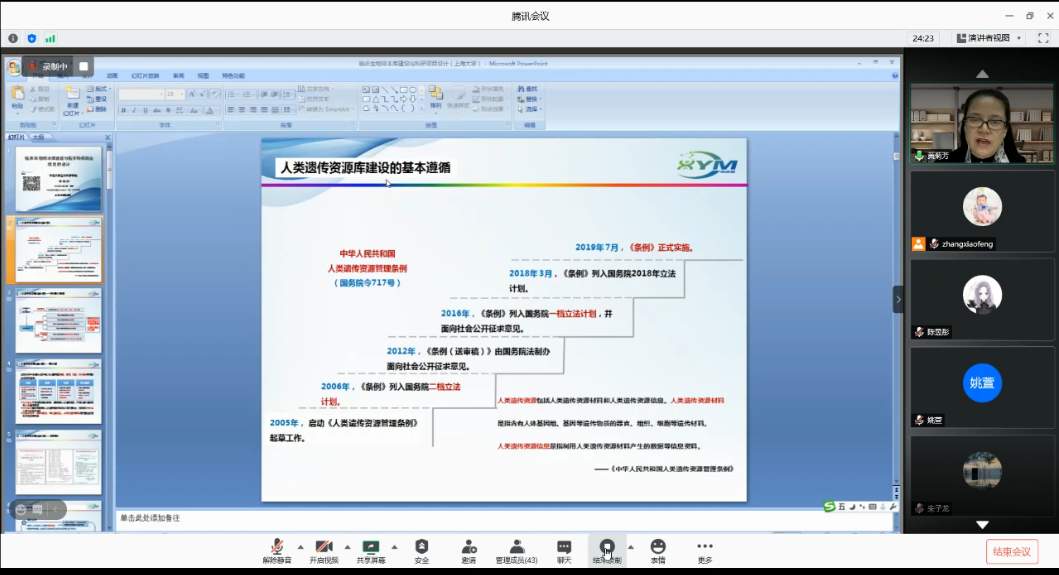Click the invite (邀请) icon

(469, 550)
